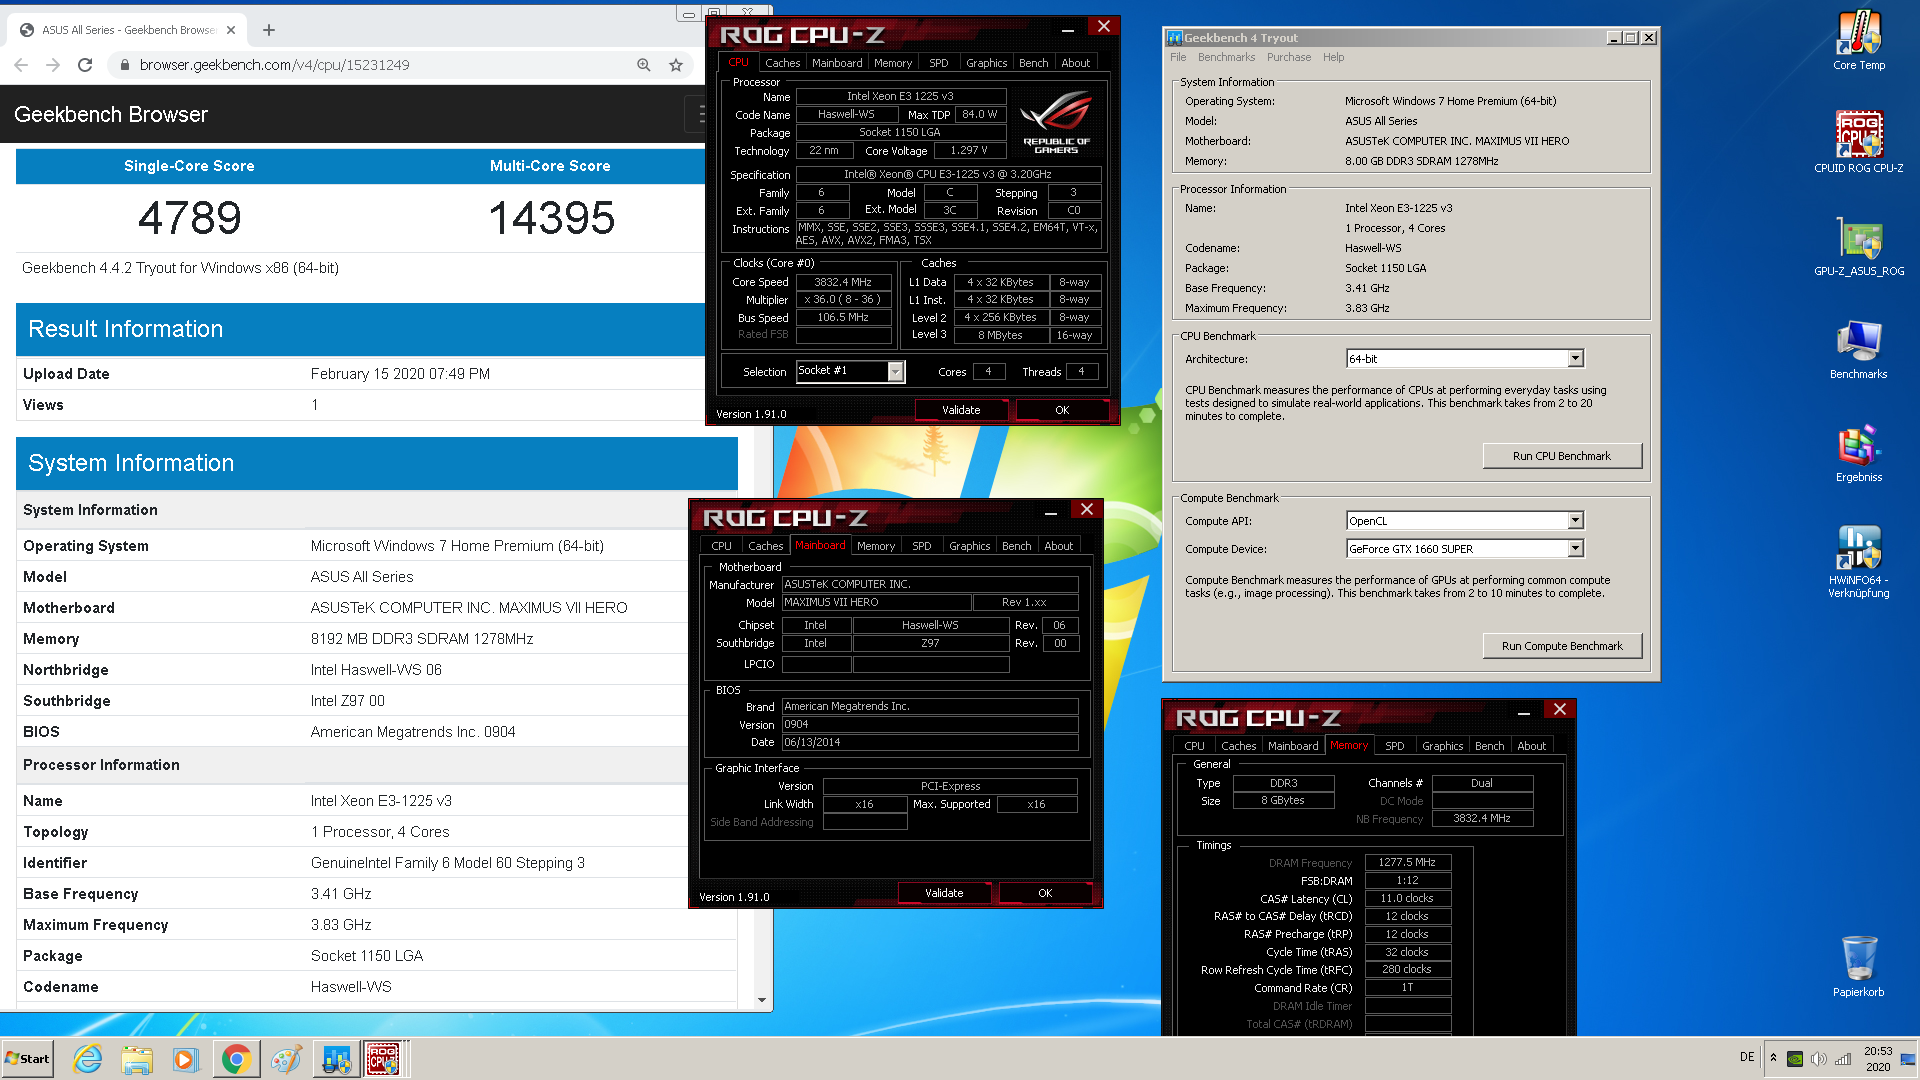Open the Ergebniss desktop shortcut
This screenshot has height=1080, width=1920.
coord(1858,452)
